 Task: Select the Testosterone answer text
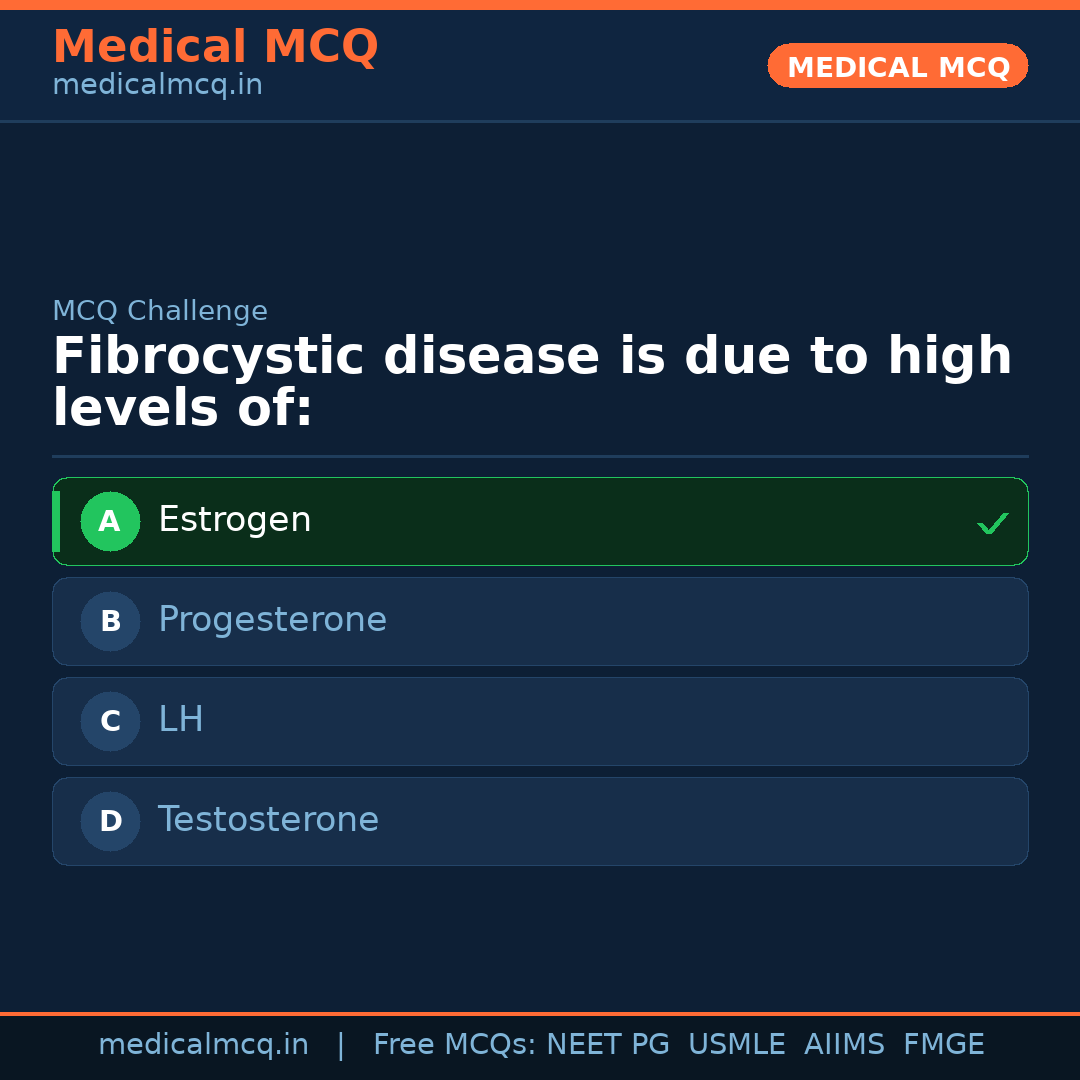click(268, 820)
